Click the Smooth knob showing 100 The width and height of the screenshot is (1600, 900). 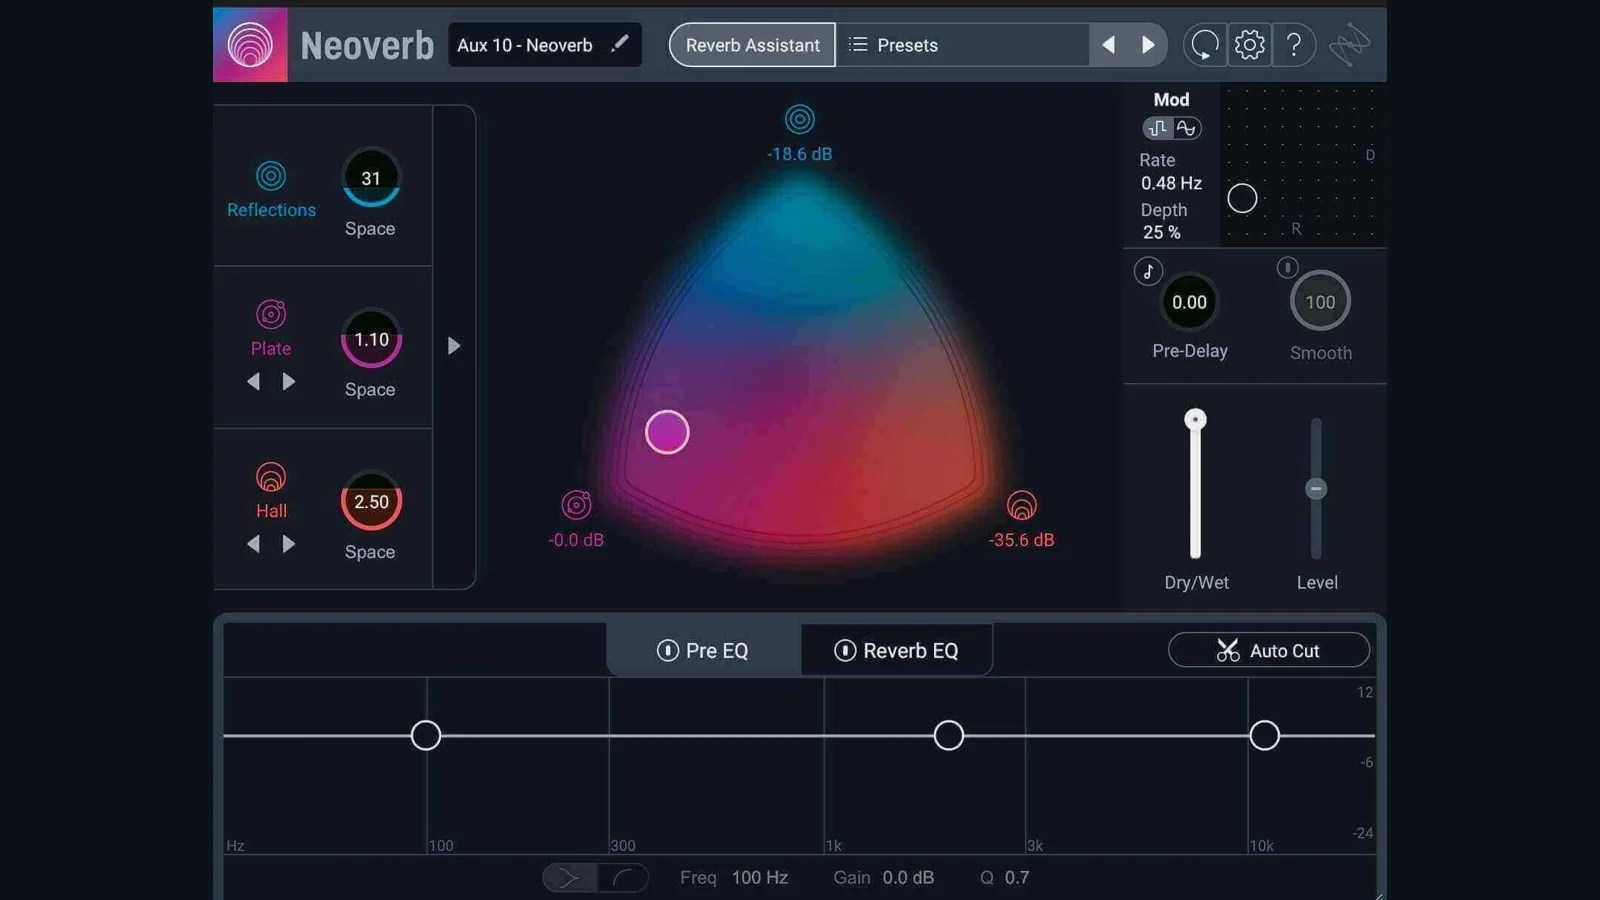(x=1320, y=301)
